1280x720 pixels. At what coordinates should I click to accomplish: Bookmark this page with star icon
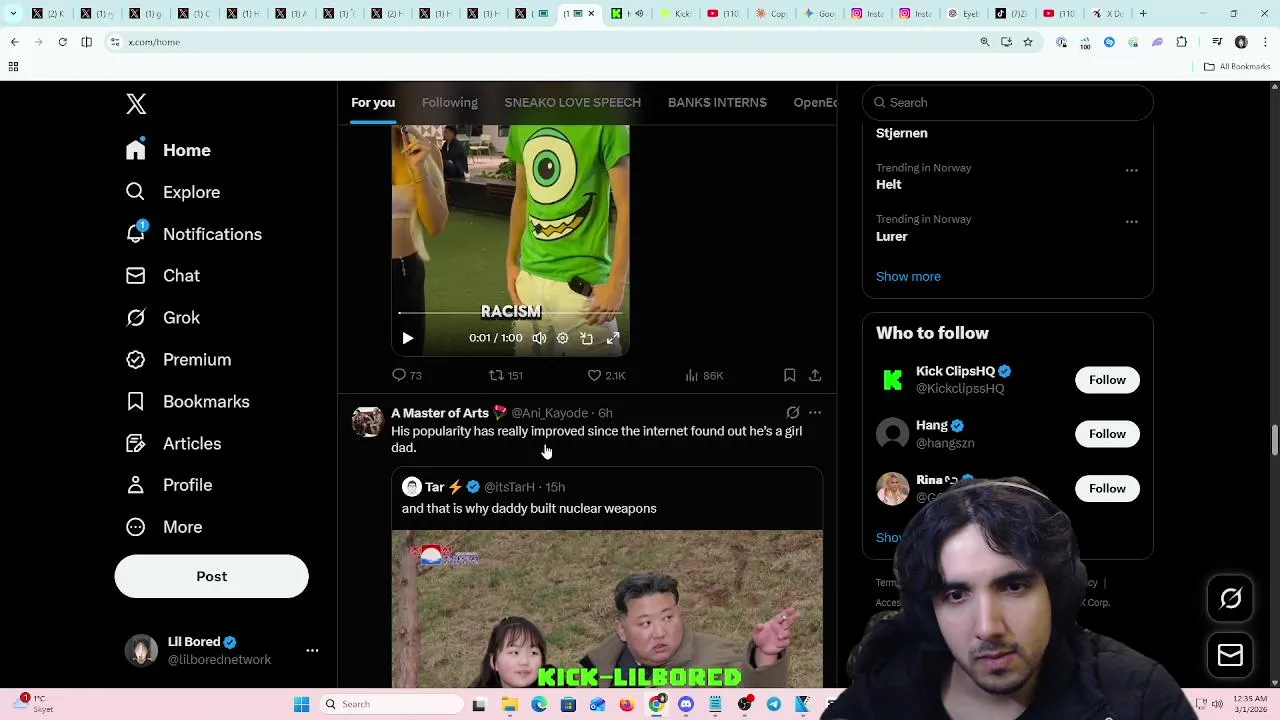coord(1028,42)
